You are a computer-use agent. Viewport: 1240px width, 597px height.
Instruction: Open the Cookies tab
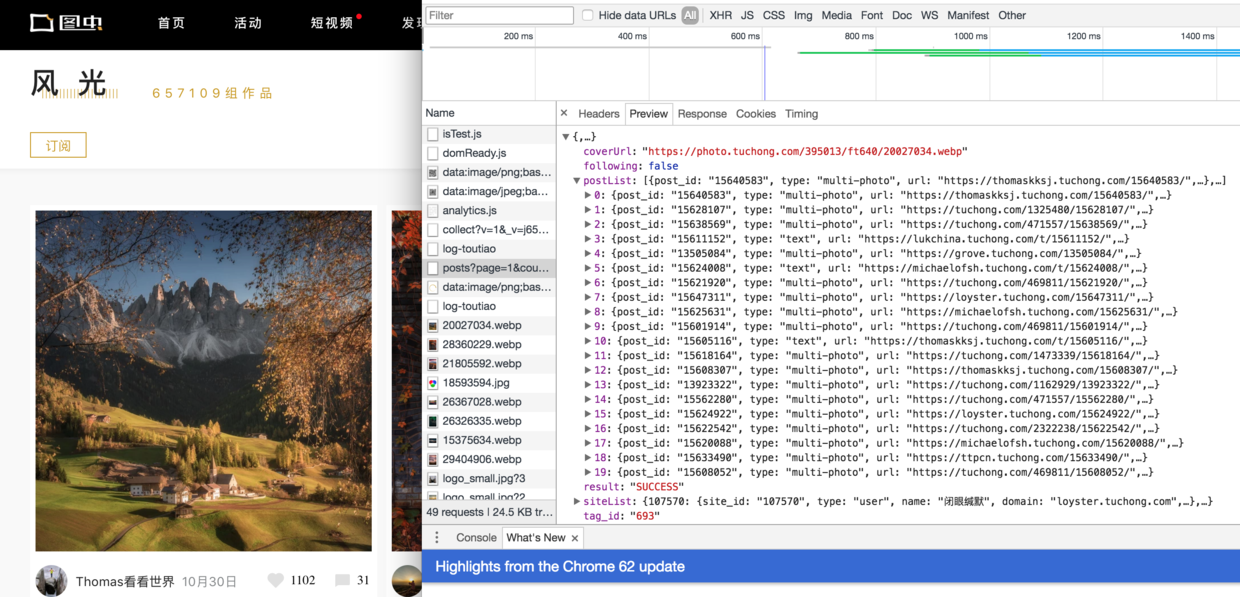click(x=756, y=114)
